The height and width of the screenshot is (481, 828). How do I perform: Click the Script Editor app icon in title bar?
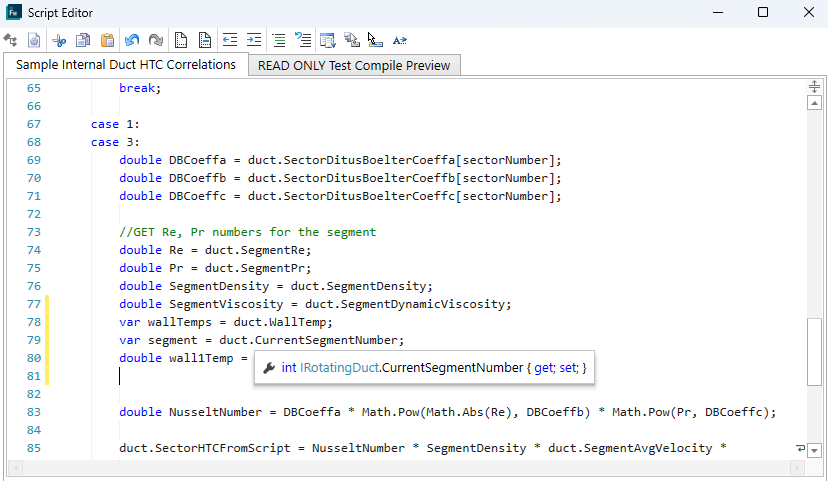[x=14, y=13]
